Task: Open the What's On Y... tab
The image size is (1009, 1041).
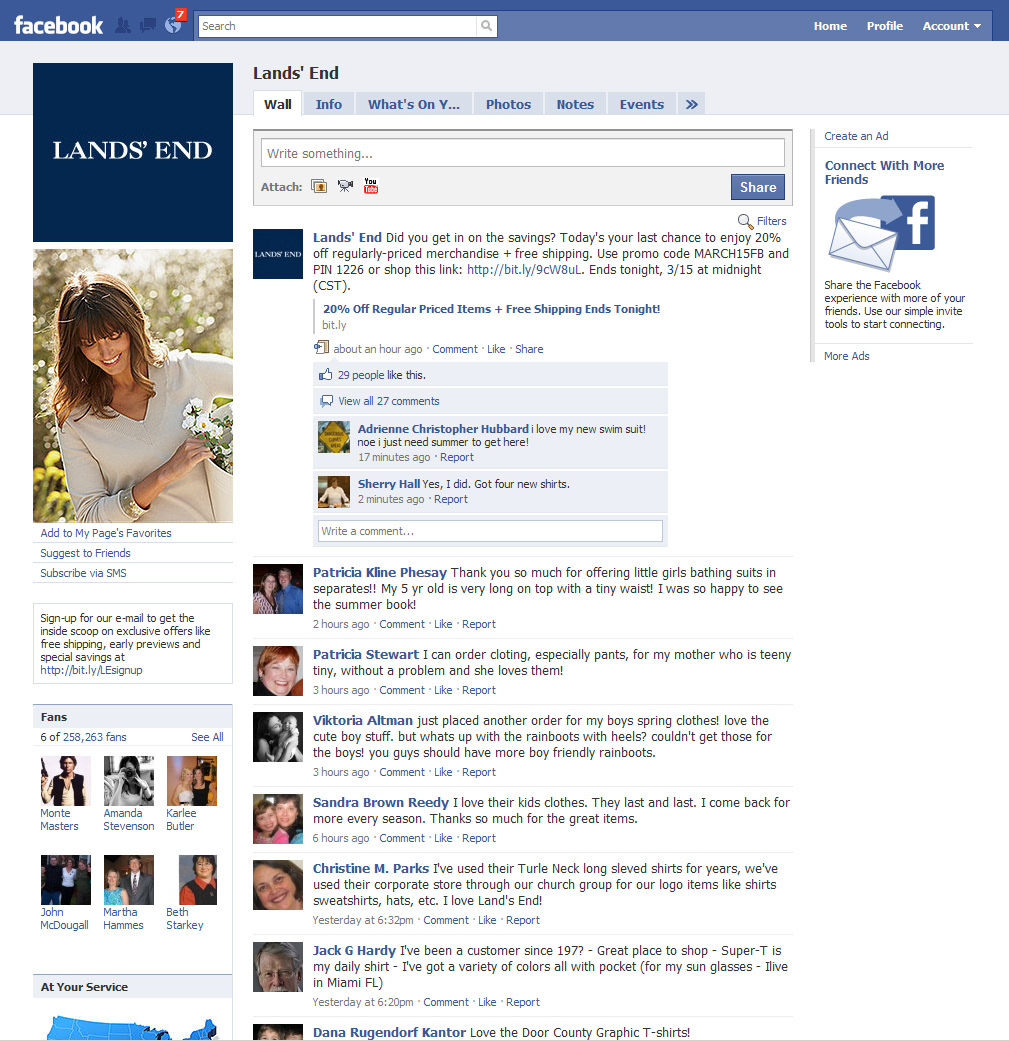Action: click(414, 104)
